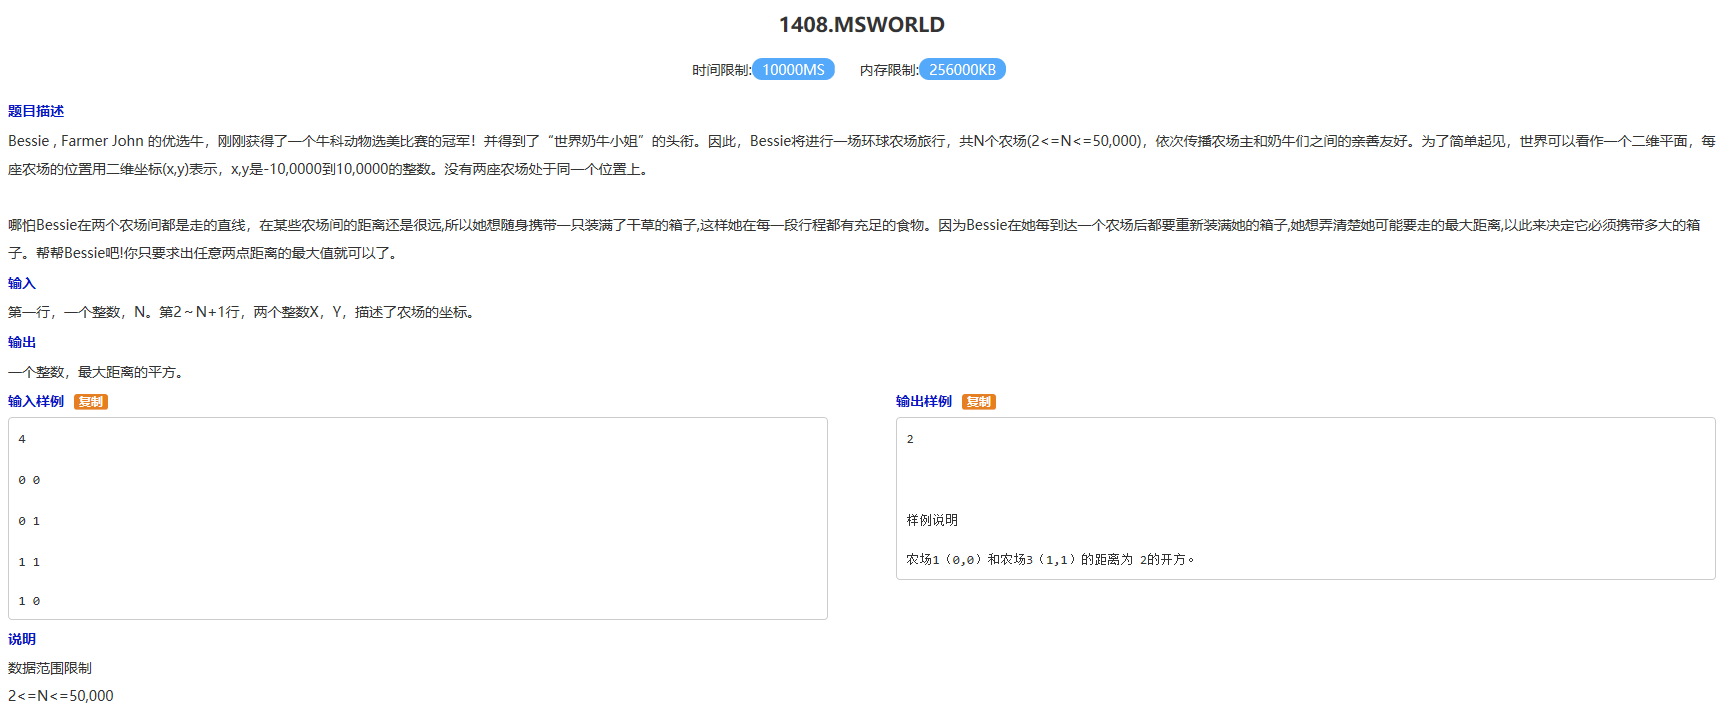Click the 2<=N<=50,000 constraint line at bottom
This screenshot has width=1731, height=715.
pyautogui.click(x=61, y=696)
